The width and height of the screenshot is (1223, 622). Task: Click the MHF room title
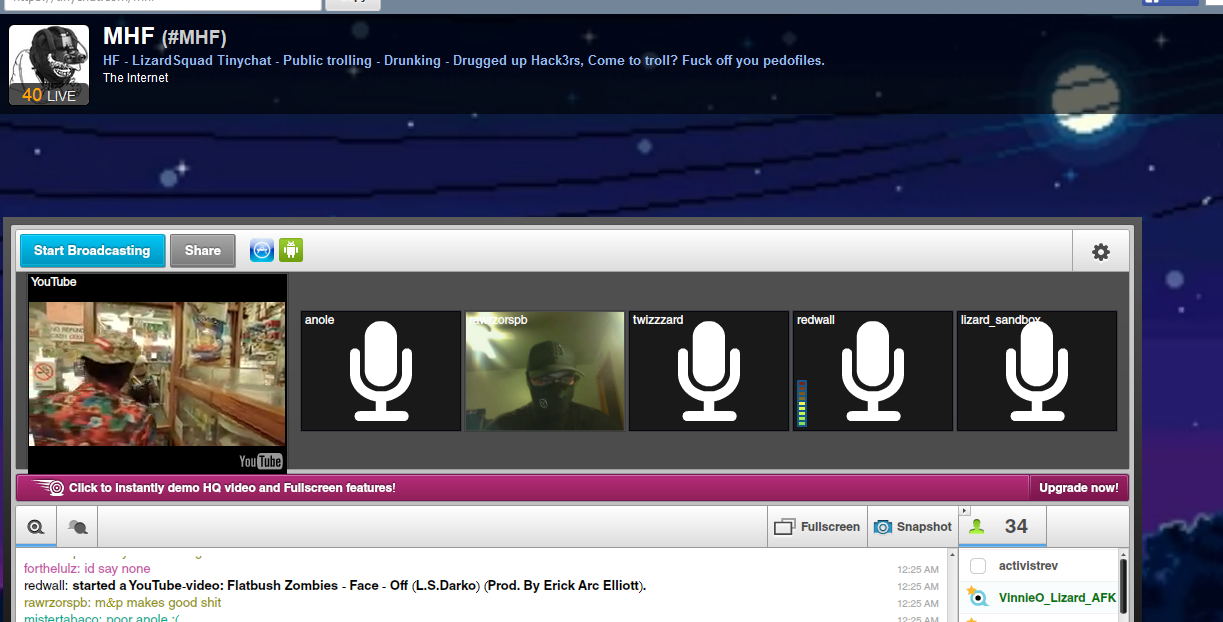click(165, 38)
